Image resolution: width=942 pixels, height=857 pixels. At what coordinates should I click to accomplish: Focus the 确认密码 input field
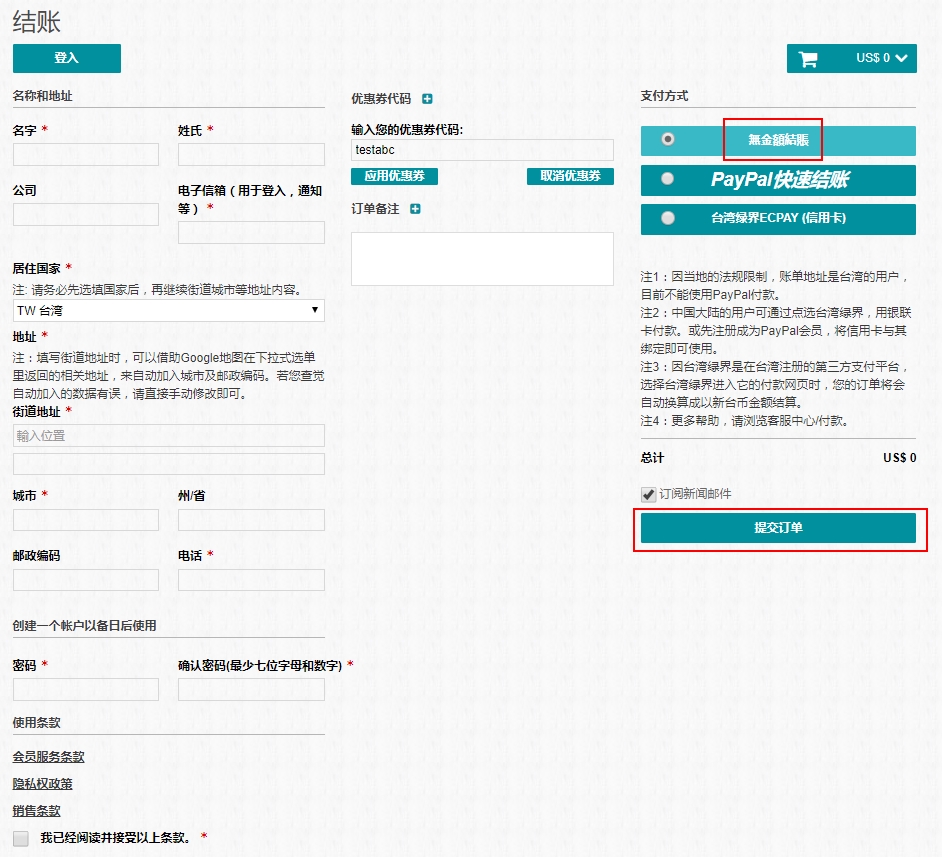click(x=251, y=689)
